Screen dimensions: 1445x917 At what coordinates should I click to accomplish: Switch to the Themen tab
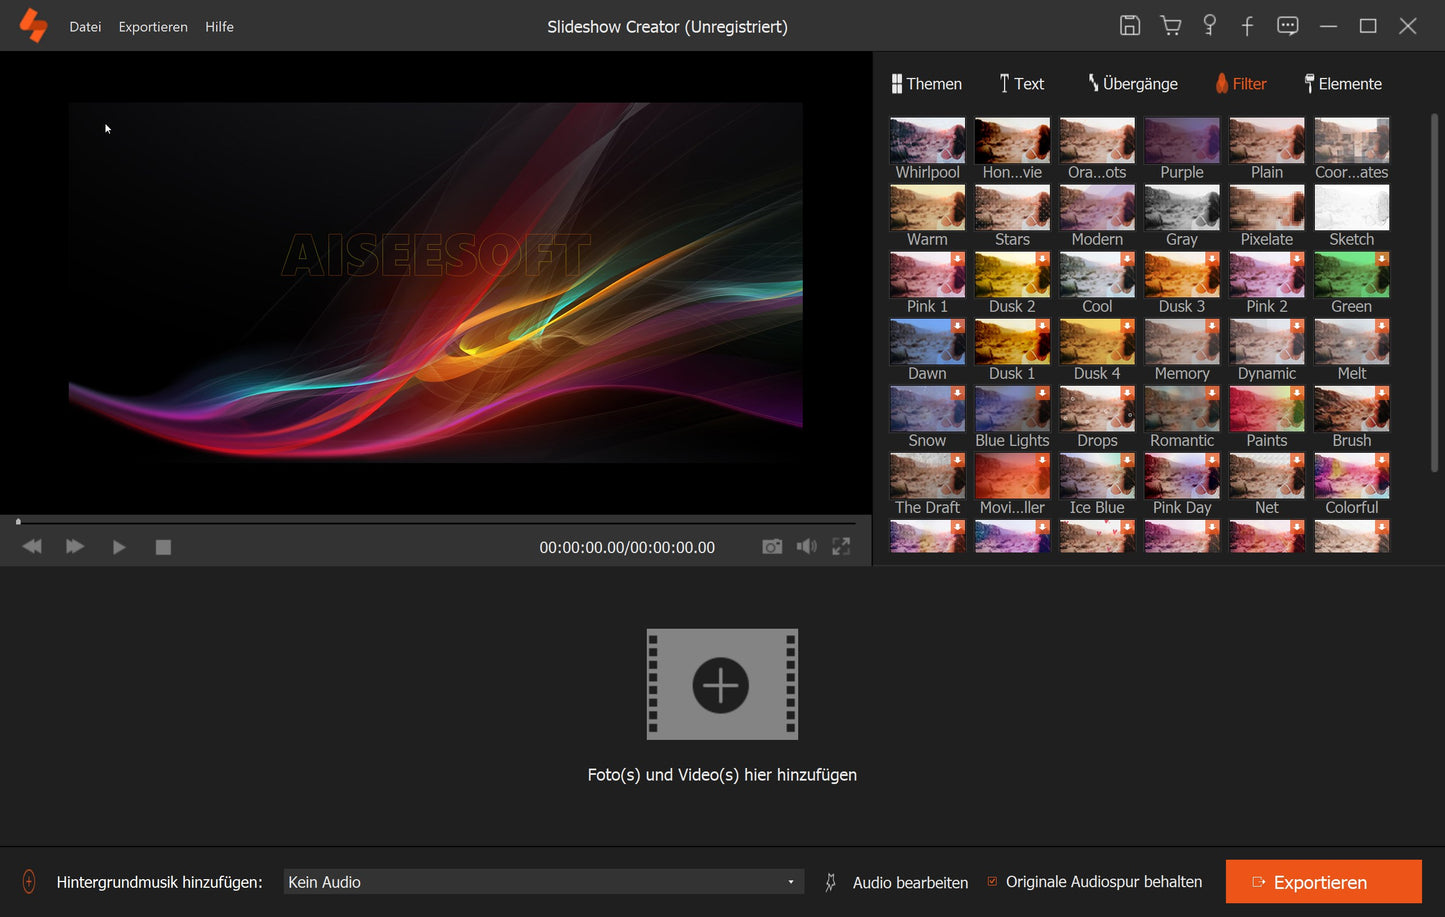926,84
